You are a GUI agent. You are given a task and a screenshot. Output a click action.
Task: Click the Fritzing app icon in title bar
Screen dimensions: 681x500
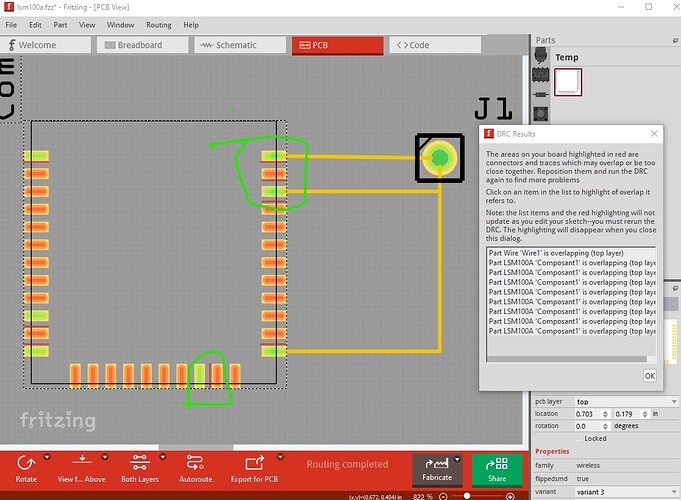[9, 7]
